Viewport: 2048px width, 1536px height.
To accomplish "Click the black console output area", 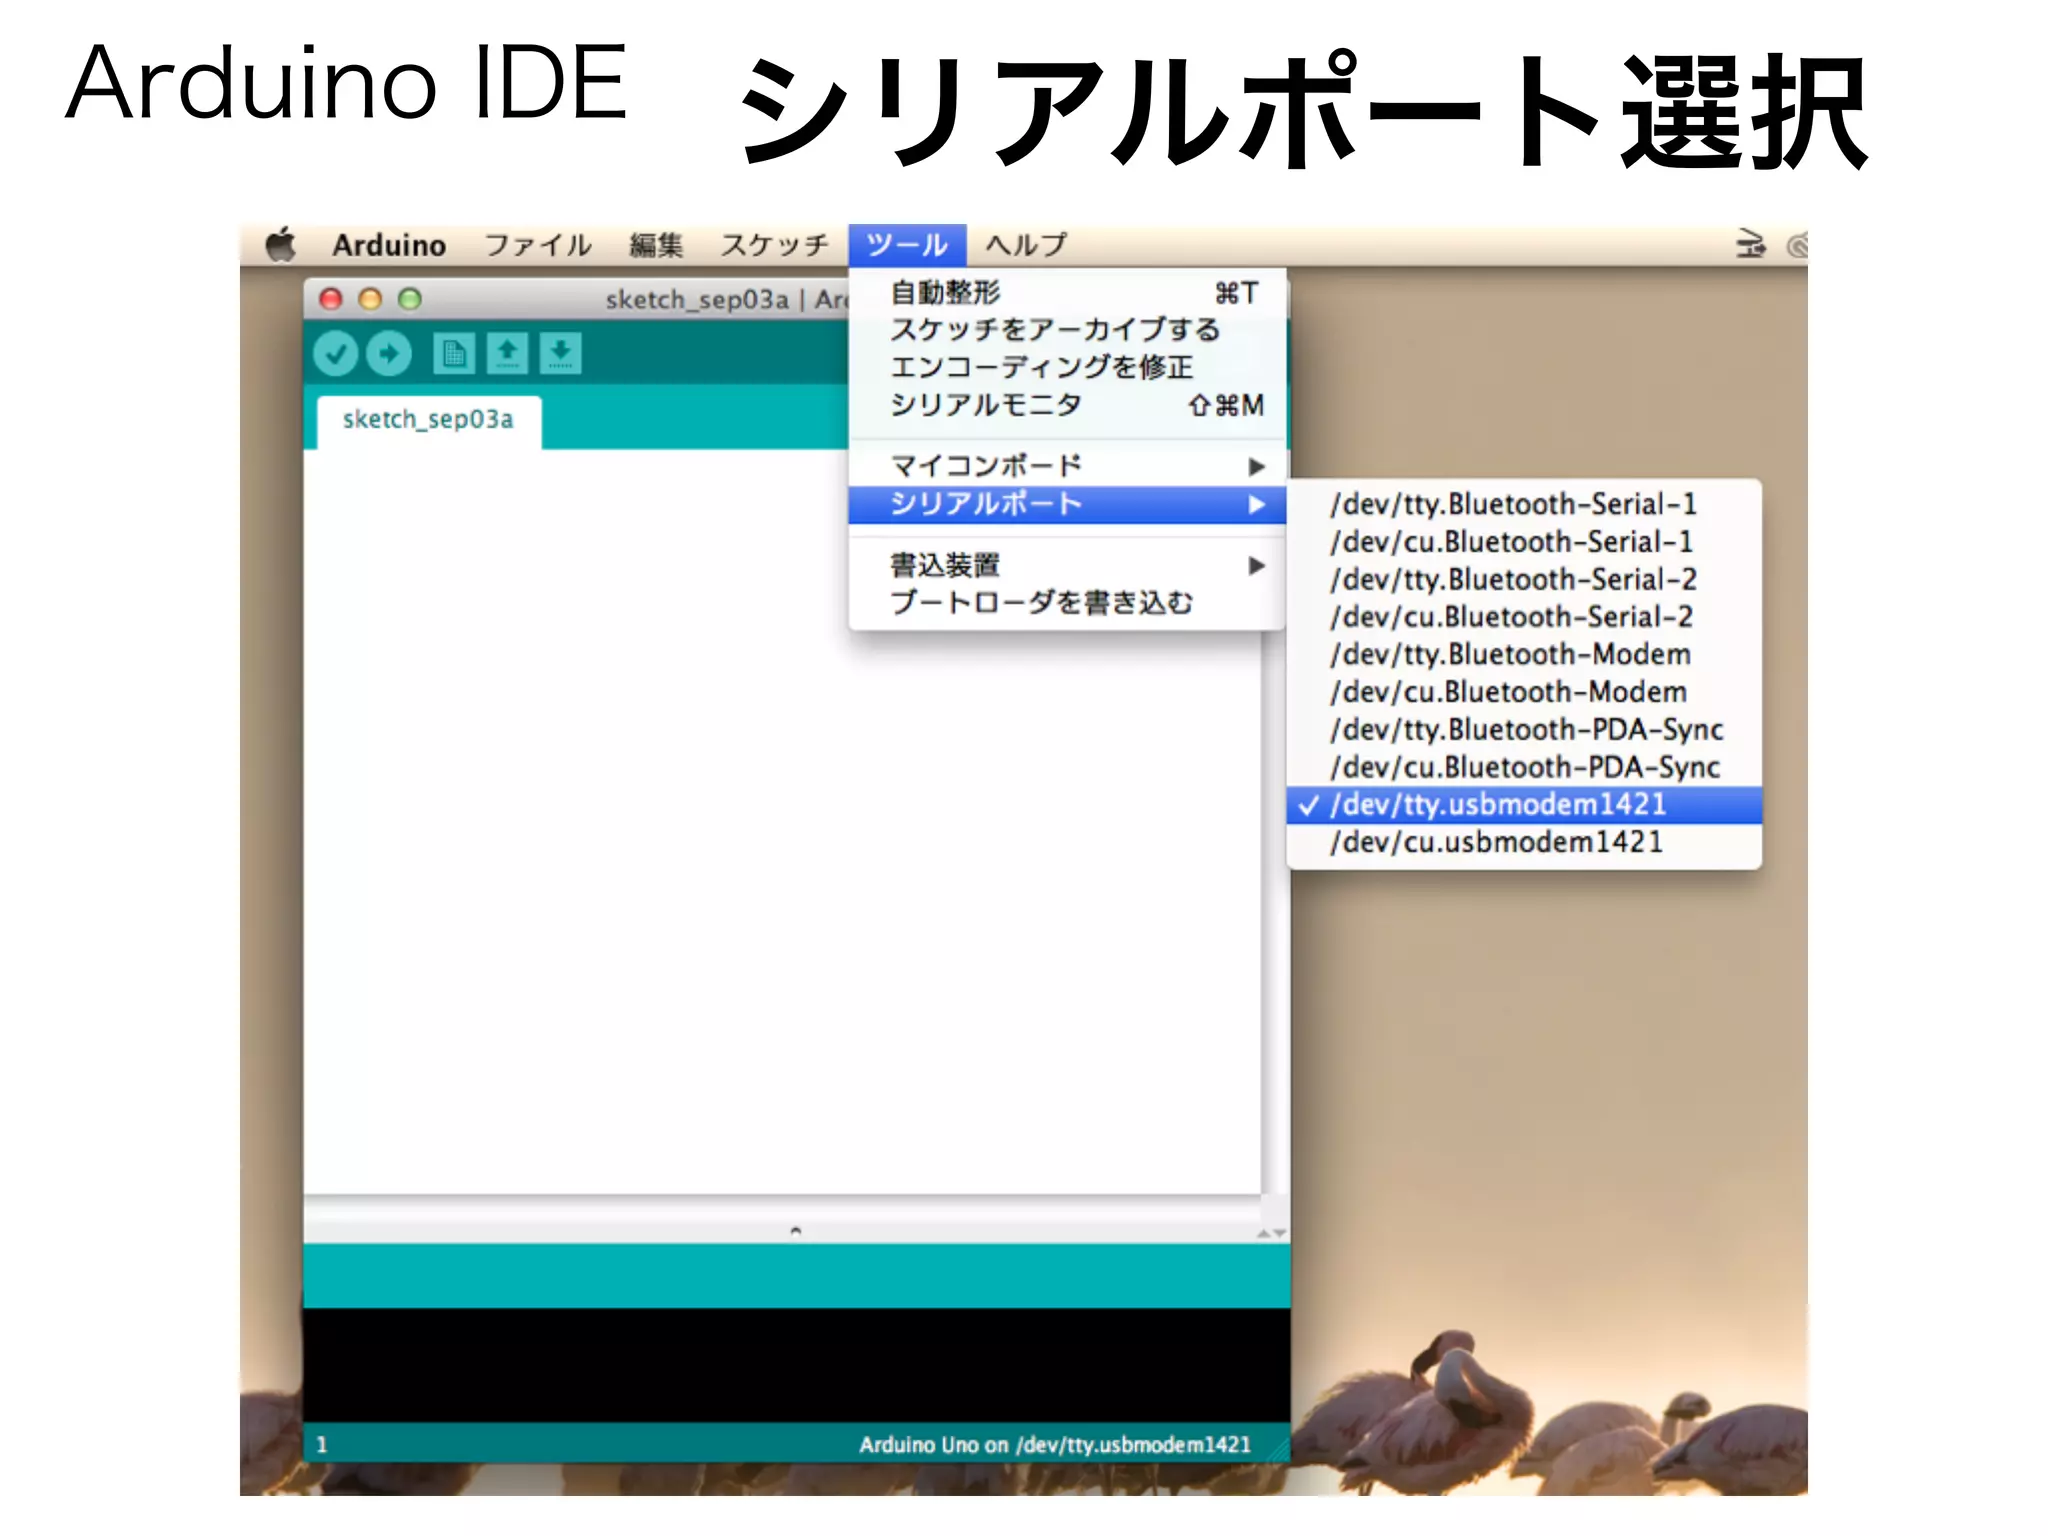I will pos(797,1365).
